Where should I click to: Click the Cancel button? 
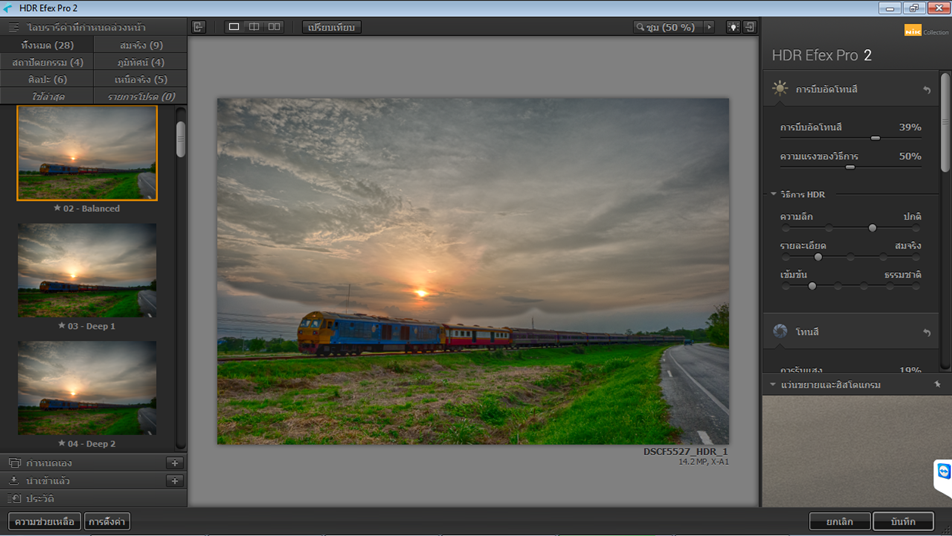click(840, 521)
